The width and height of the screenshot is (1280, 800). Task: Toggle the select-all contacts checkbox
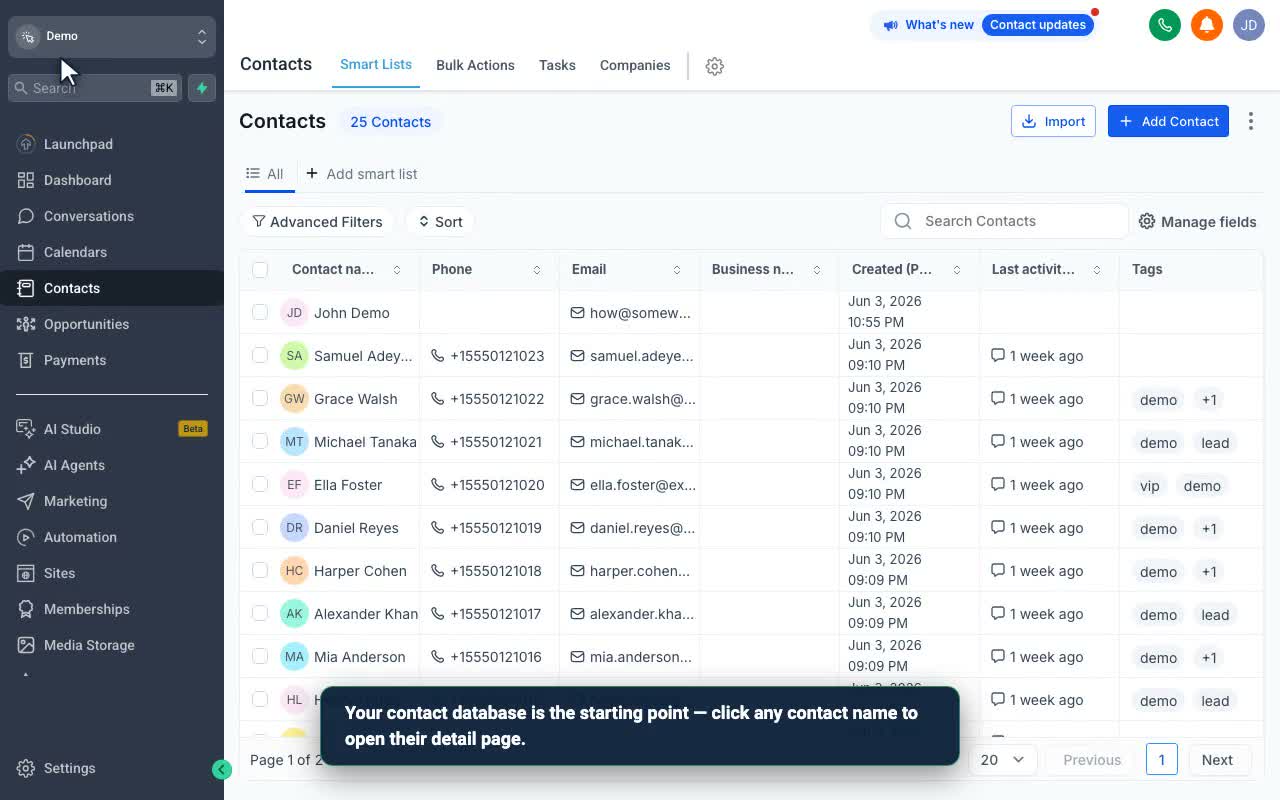260,269
